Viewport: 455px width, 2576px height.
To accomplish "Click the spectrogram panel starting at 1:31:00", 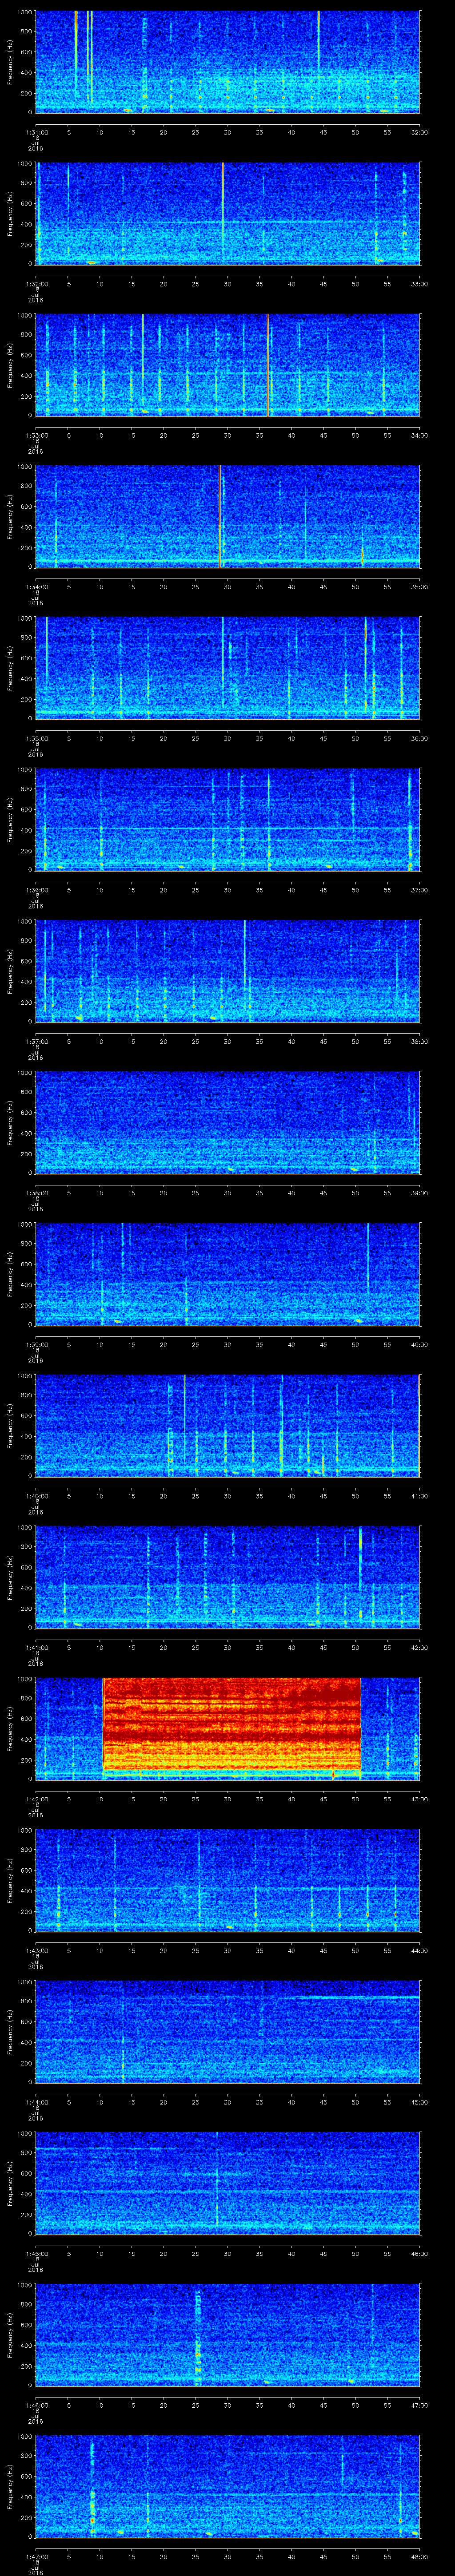I will pos(228,62).
